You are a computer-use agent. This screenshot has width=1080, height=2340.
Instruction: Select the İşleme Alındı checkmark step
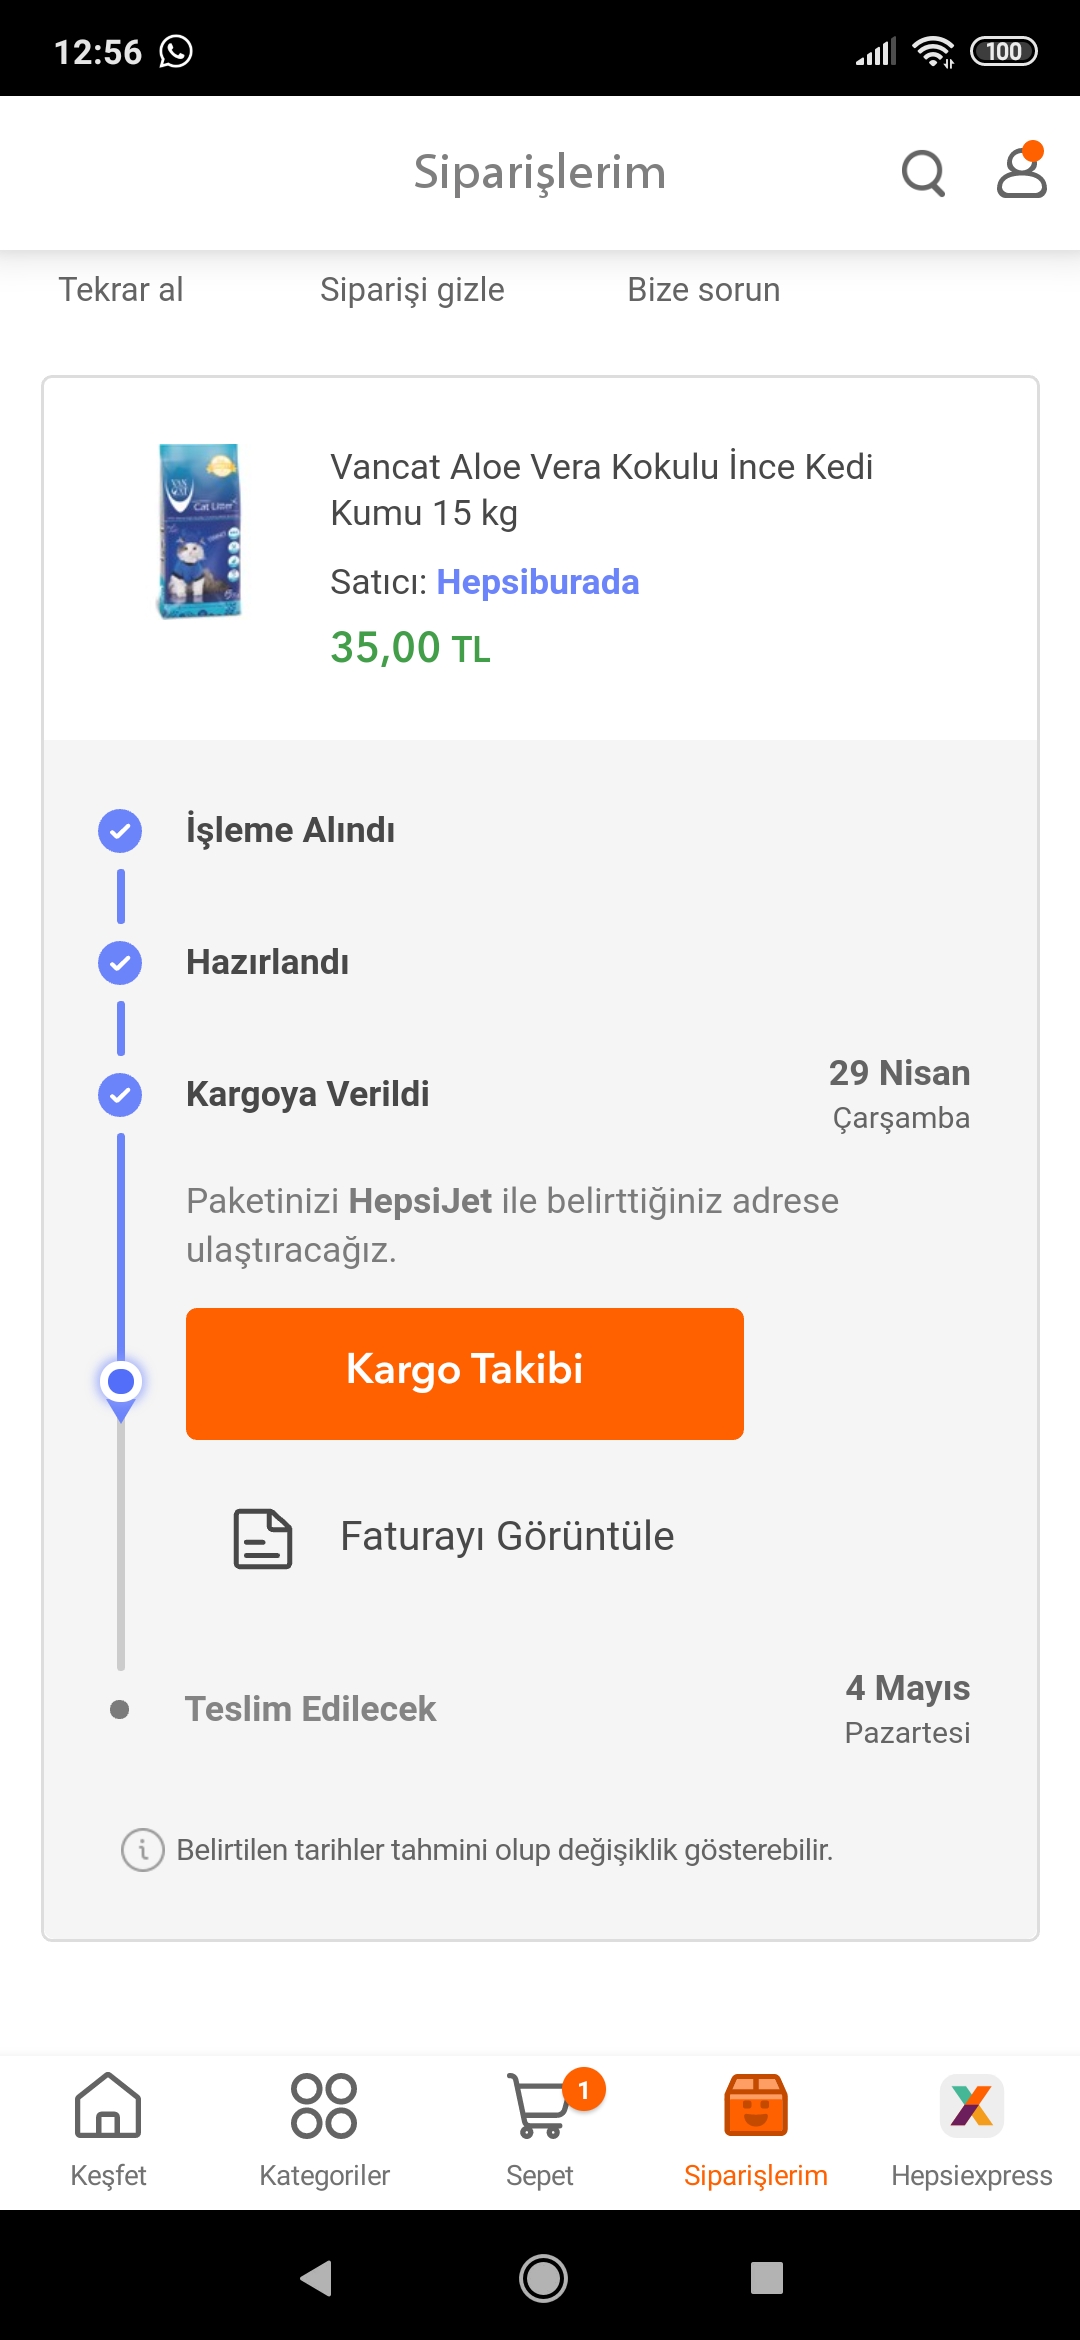pyautogui.click(x=120, y=830)
